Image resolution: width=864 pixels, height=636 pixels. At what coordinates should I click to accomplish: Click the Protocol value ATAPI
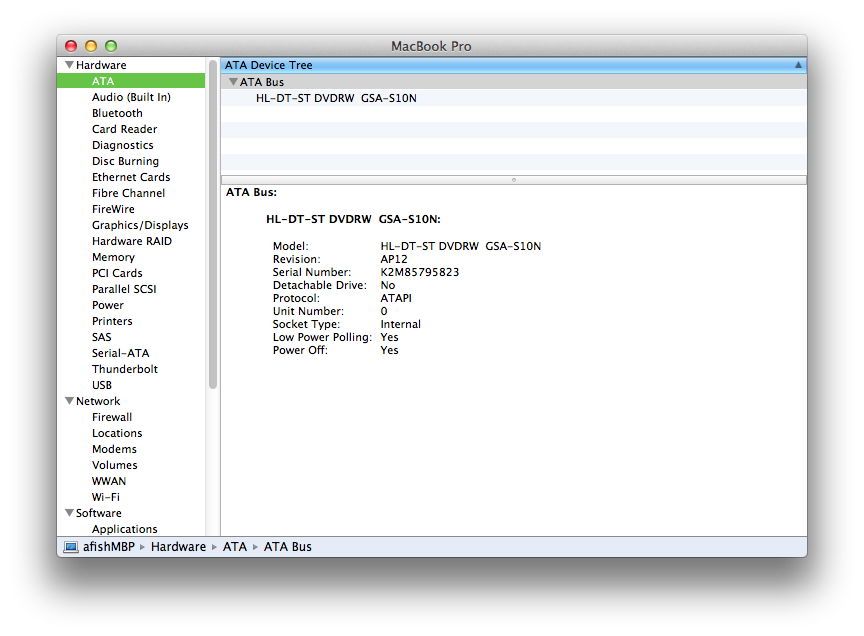click(x=396, y=298)
